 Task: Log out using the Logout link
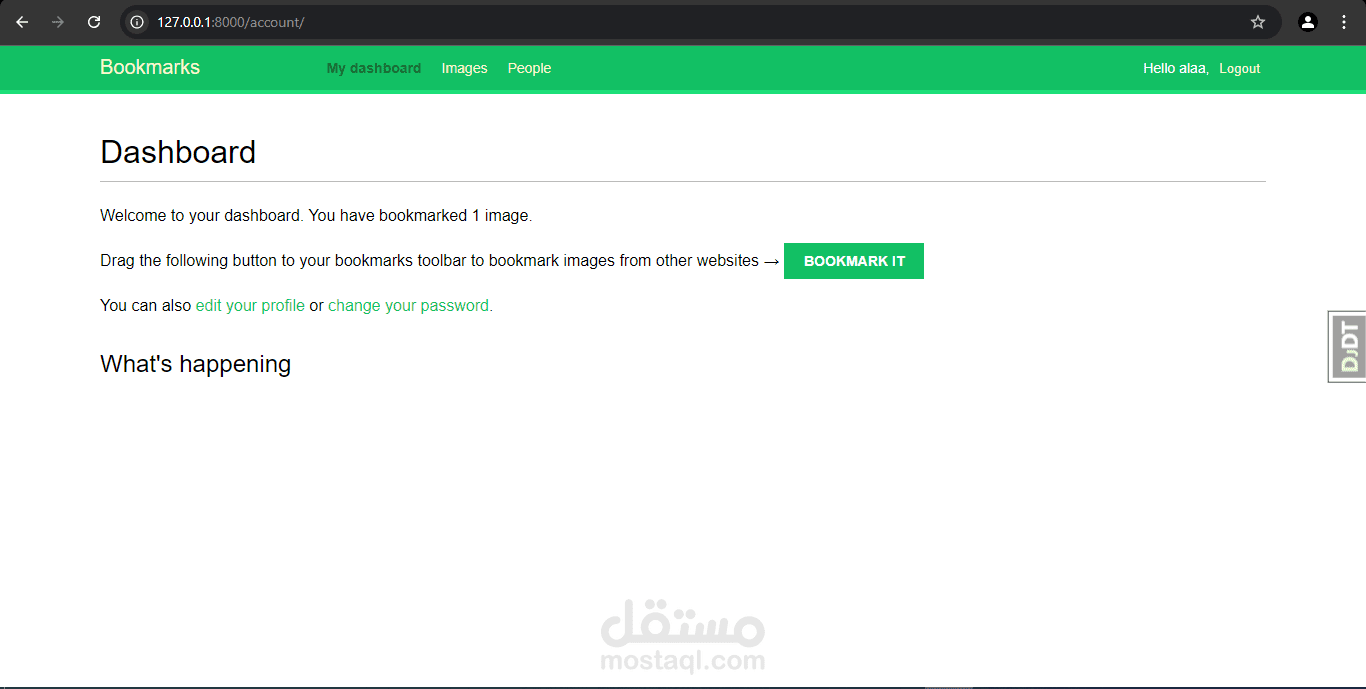(1240, 69)
